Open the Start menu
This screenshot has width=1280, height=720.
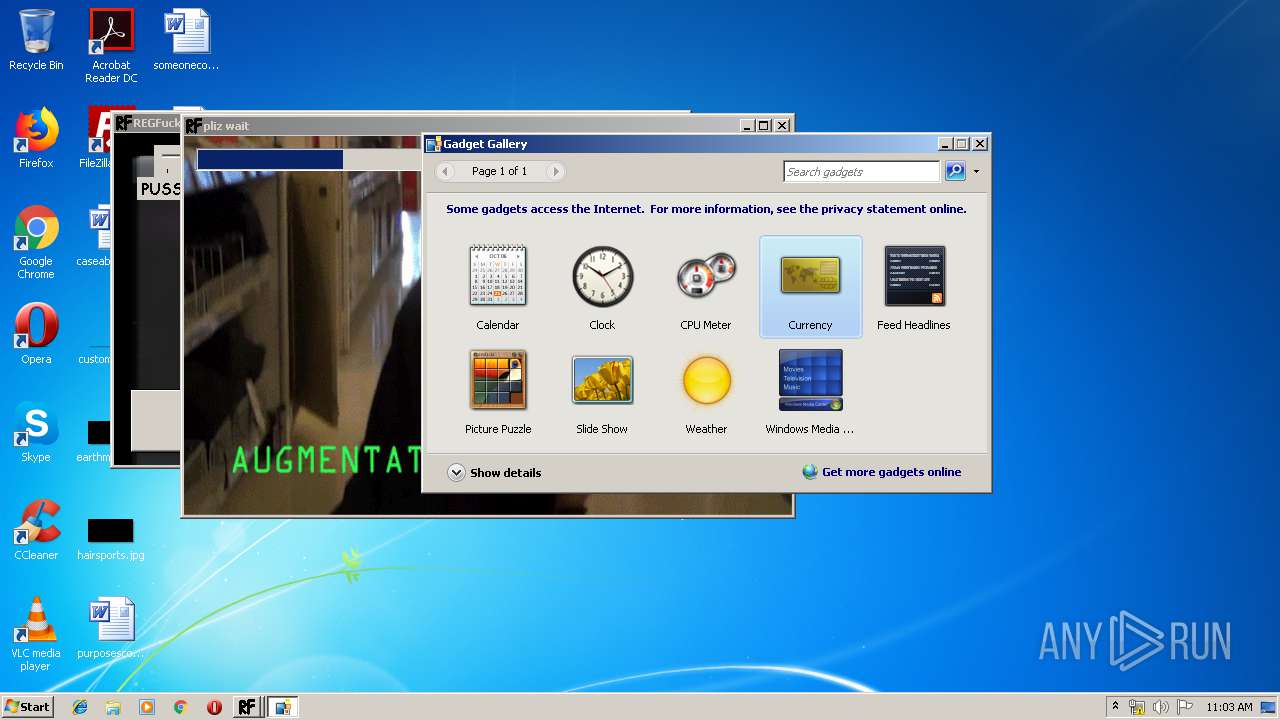click(x=28, y=706)
